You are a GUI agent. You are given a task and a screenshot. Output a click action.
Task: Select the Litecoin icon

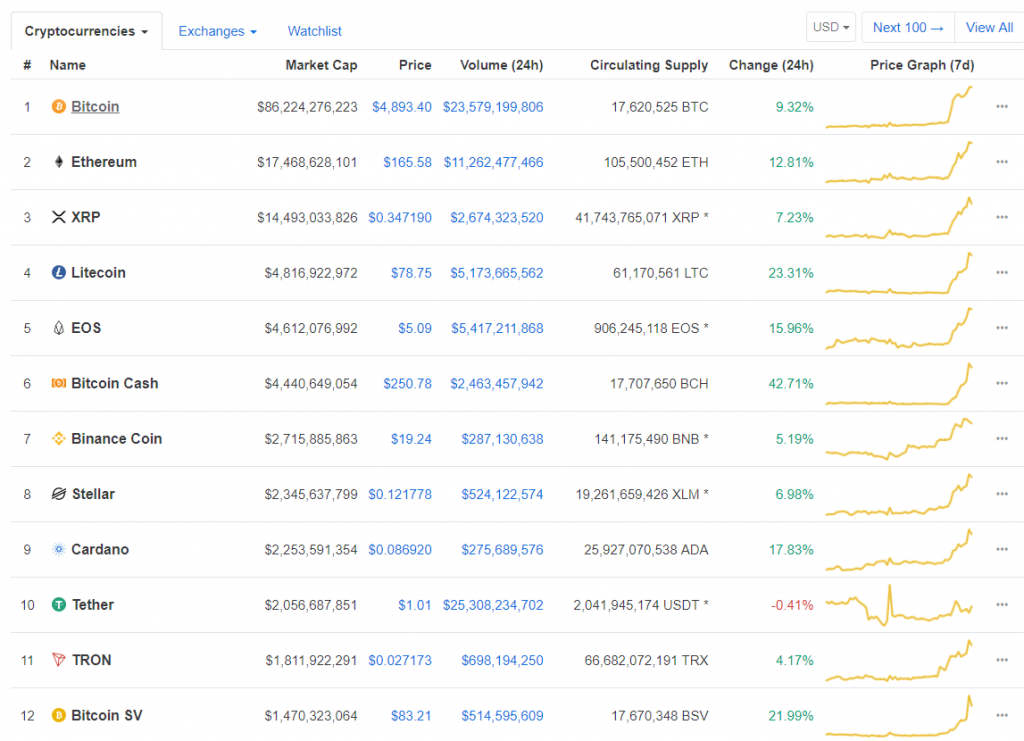pyautogui.click(x=57, y=272)
